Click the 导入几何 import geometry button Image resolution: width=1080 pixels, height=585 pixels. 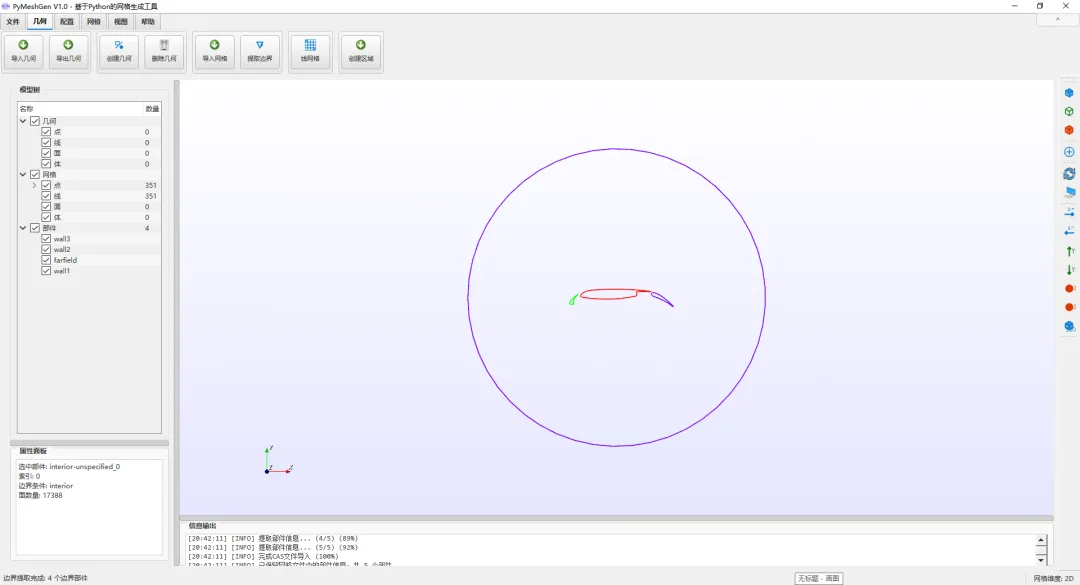[23, 51]
